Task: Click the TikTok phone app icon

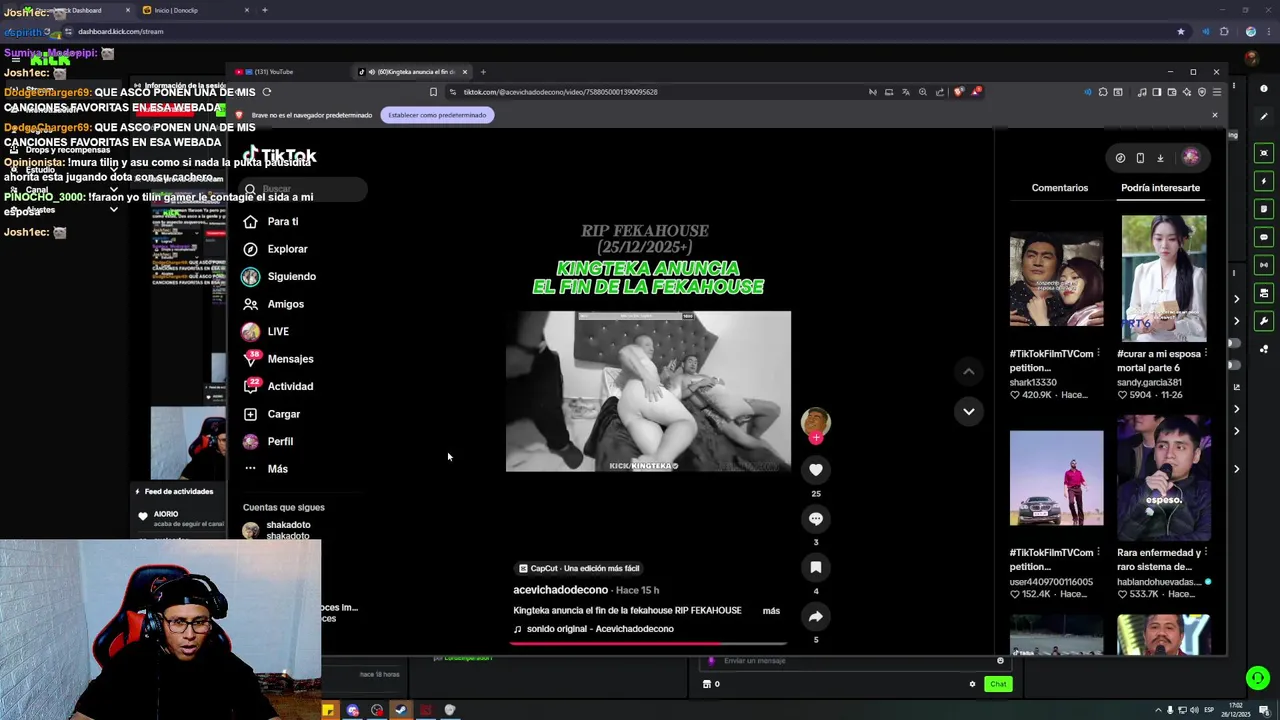Action: tap(1140, 157)
